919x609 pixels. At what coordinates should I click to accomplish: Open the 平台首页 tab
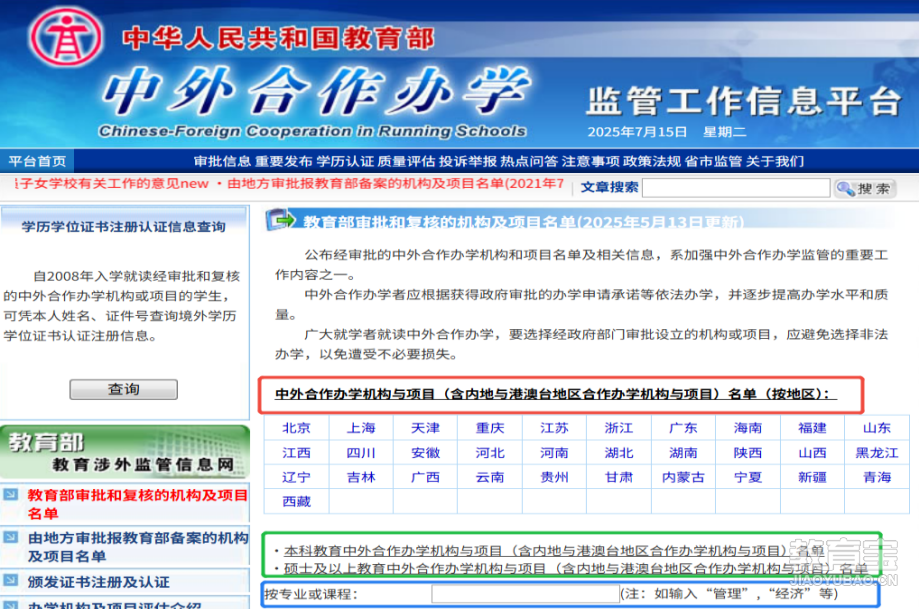[38, 161]
